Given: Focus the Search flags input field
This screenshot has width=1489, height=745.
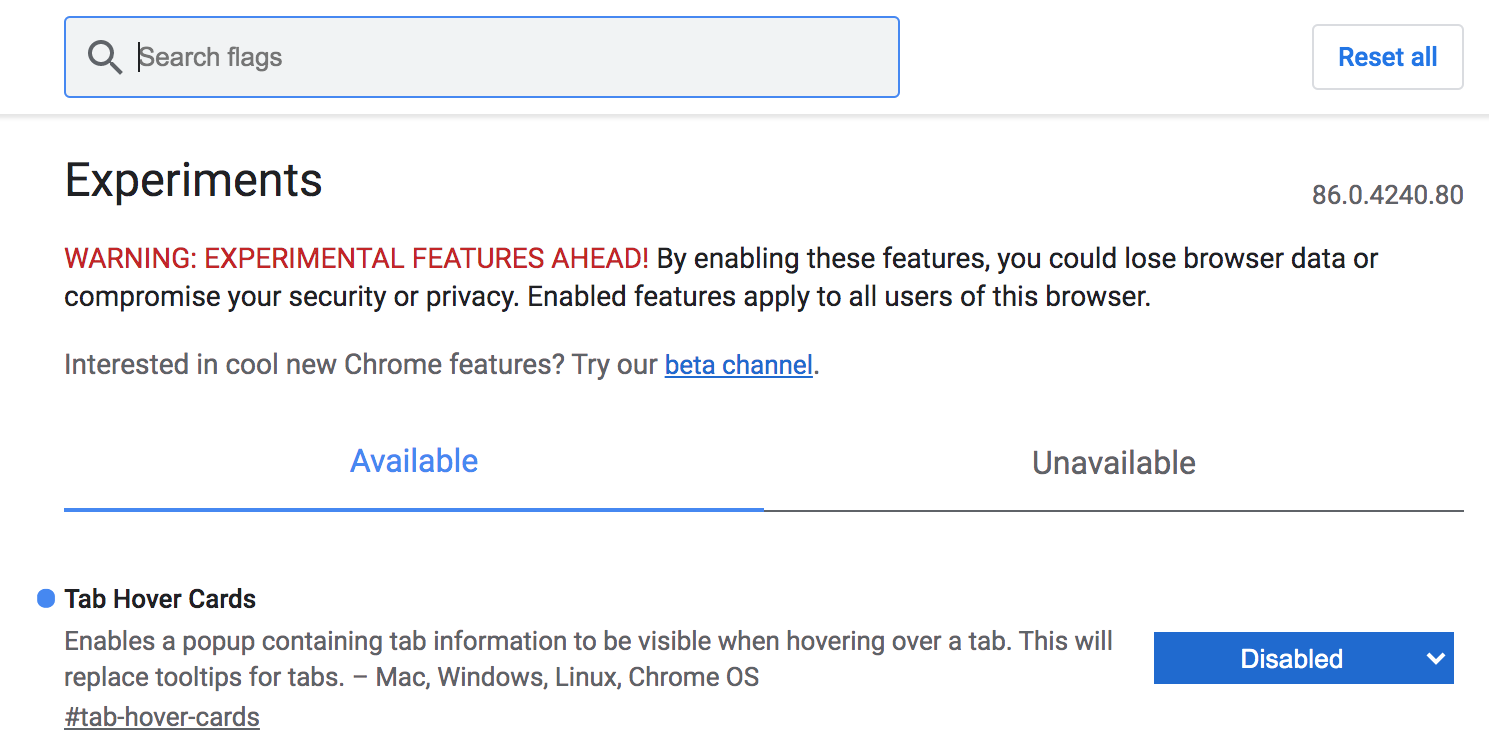Looking at the screenshot, I should tap(500, 57).
